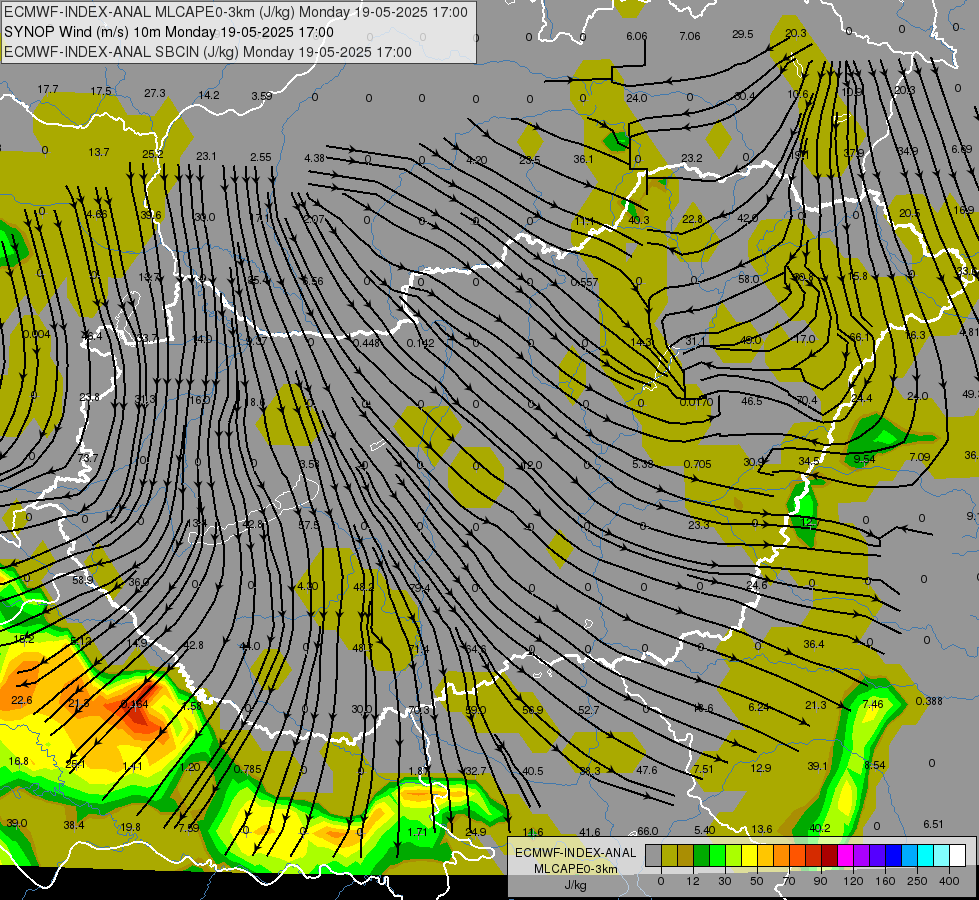Click the map value 66.0

pos(647,831)
